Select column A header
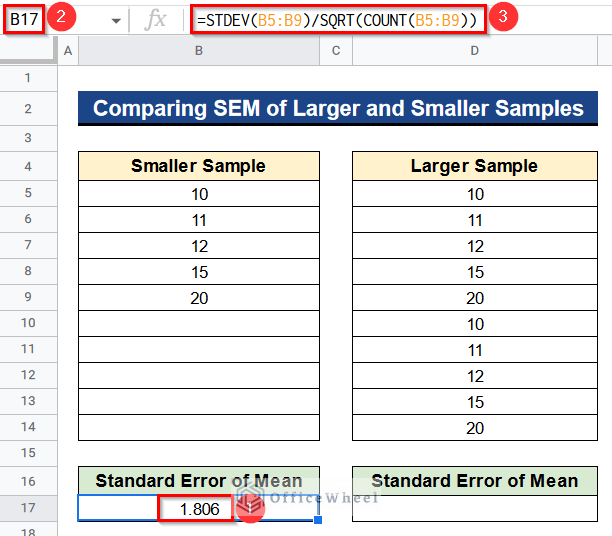Screen dimensions: 612x536 coord(68,51)
